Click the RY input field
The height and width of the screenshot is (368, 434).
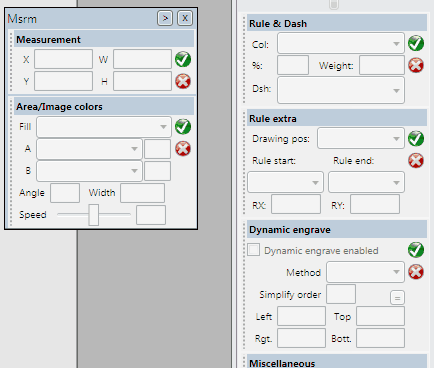click(375, 204)
